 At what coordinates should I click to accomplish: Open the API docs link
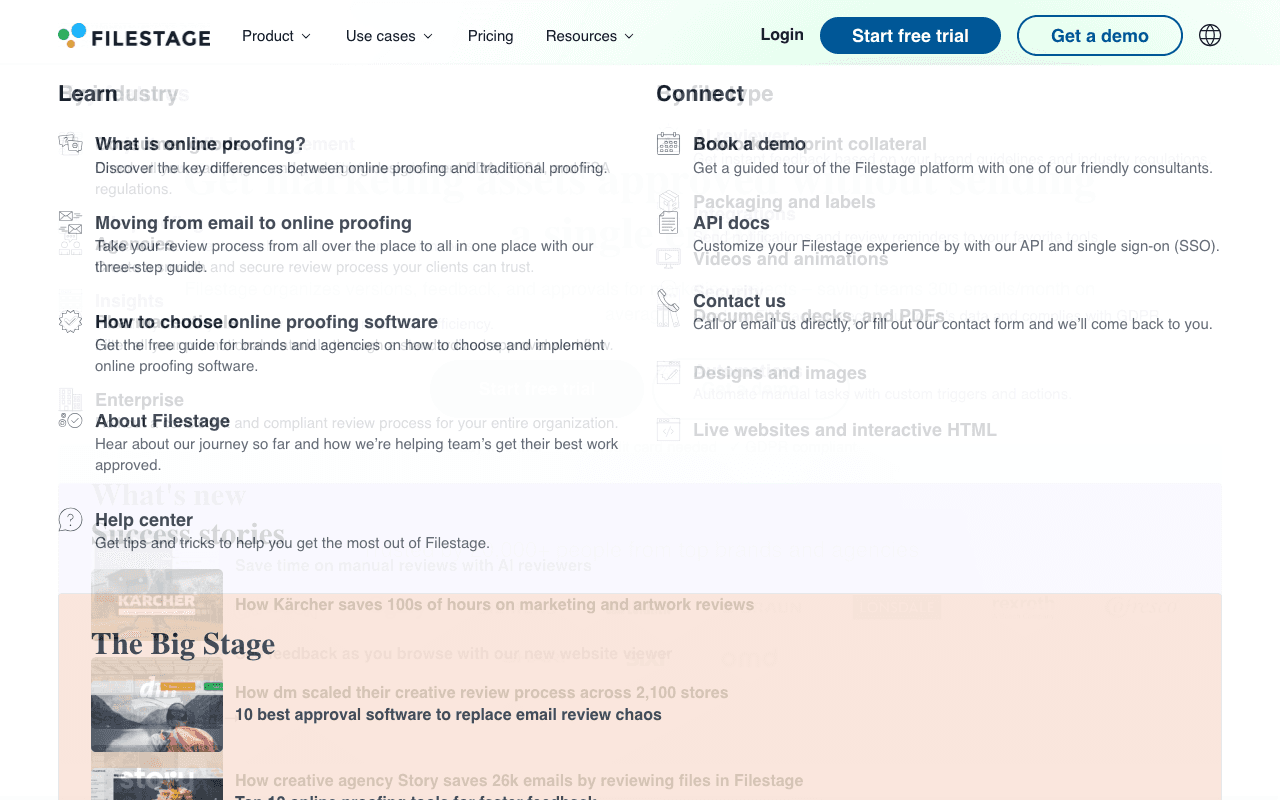click(731, 223)
